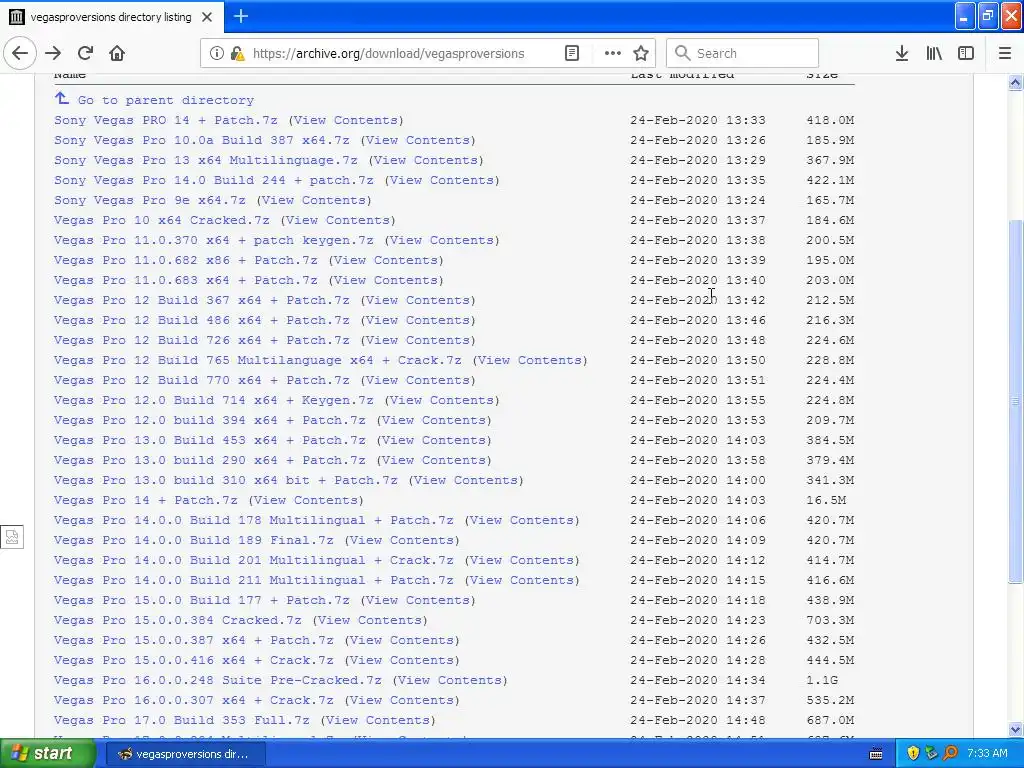Open Vegas Pro 13.0 build 310 x64 bit file
This screenshot has width=1024, height=768.
(x=226, y=480)
